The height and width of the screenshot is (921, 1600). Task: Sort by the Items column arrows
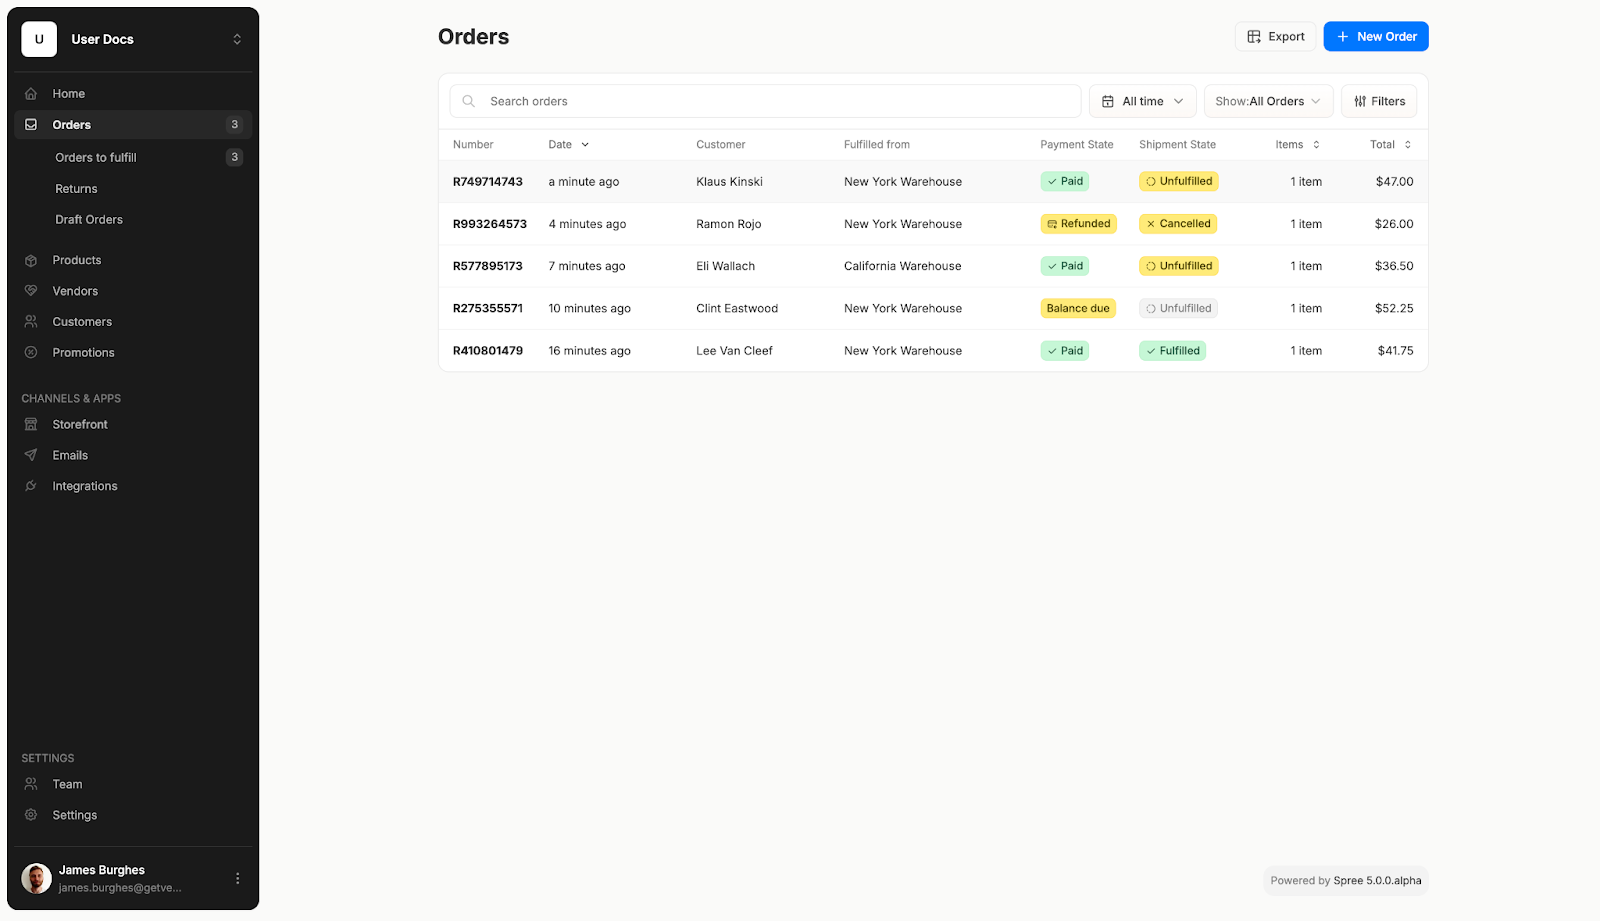coord(1316,145)
